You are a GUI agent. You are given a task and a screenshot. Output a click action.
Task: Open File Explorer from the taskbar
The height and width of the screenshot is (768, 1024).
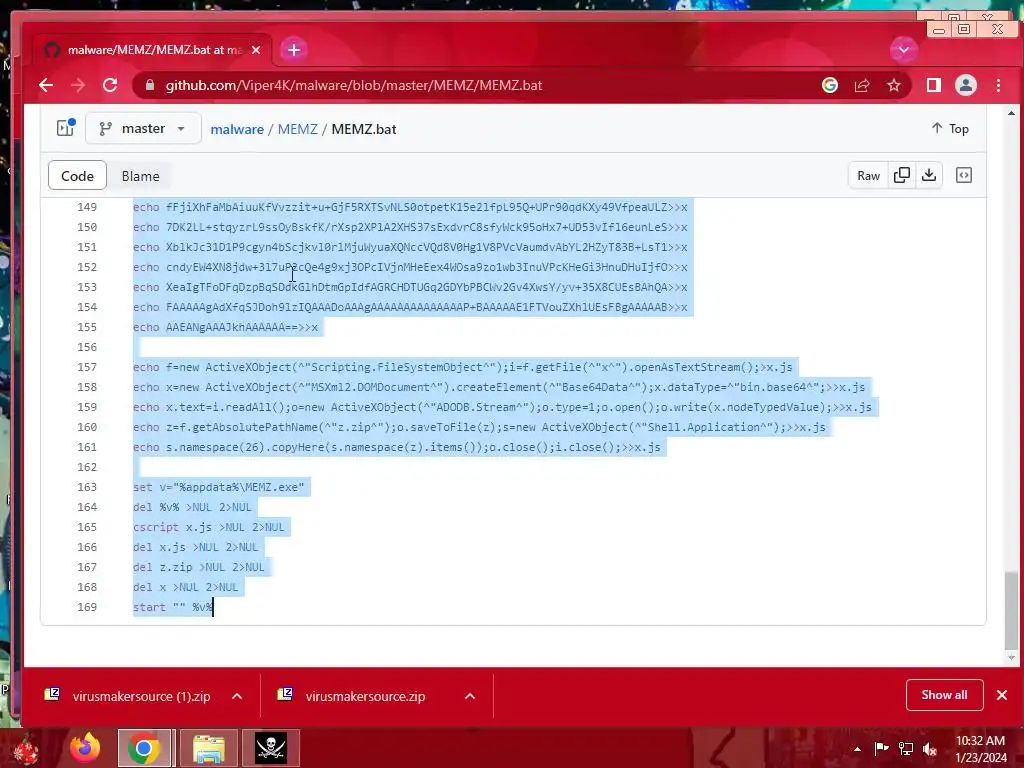[x=208, y=748]
